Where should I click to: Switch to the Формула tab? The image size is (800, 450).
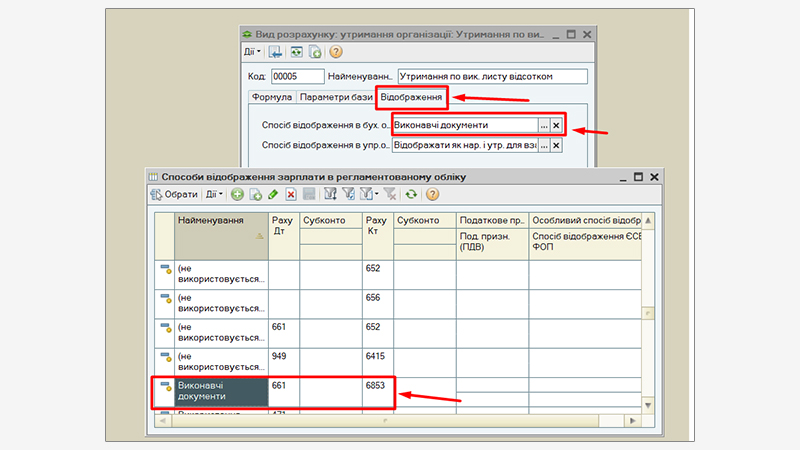(271, 98)
